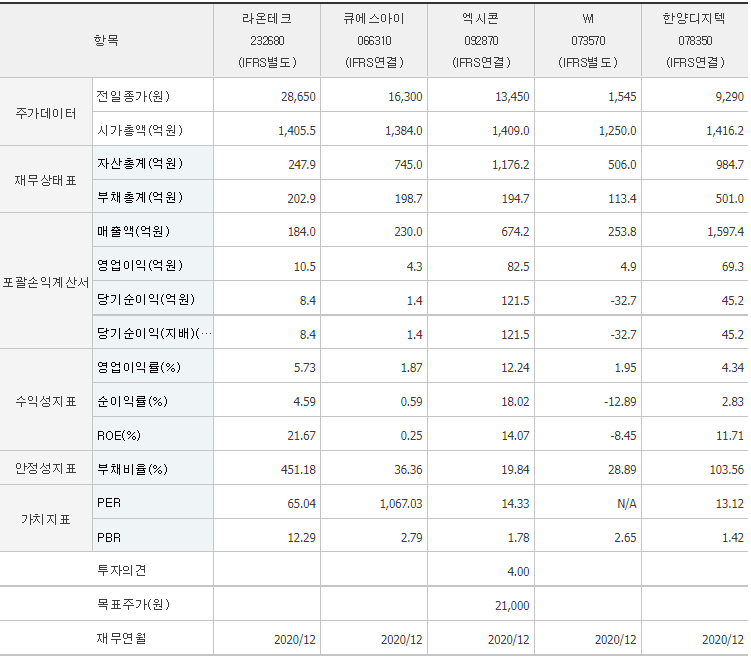Click the 투자의견 row label
This screenshot has width=751, height=657.
pos(121,570)
